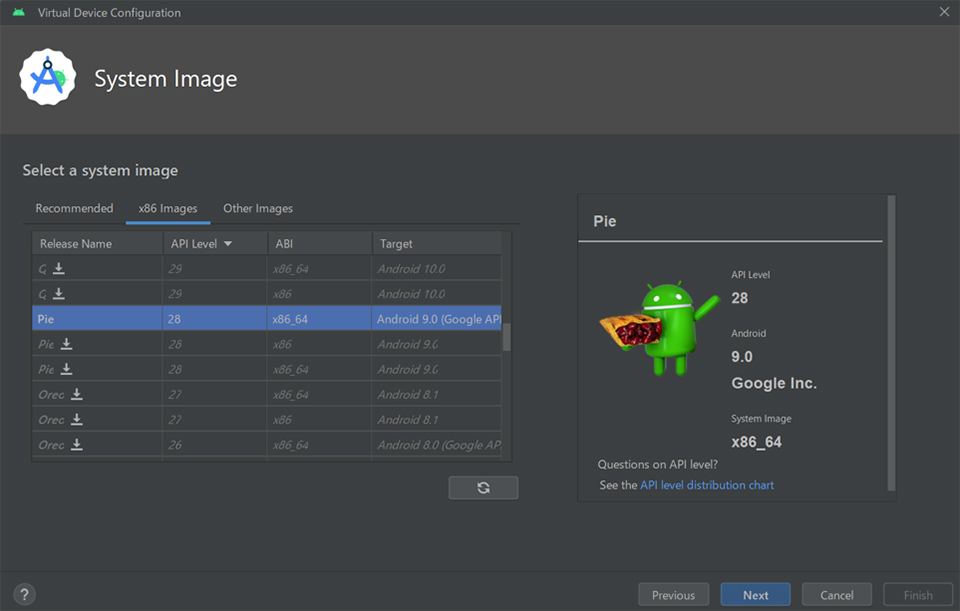This screenshot has width=960, height=611.
Task: Download the Pie API 28 x86 image
Action: (66, 344)
